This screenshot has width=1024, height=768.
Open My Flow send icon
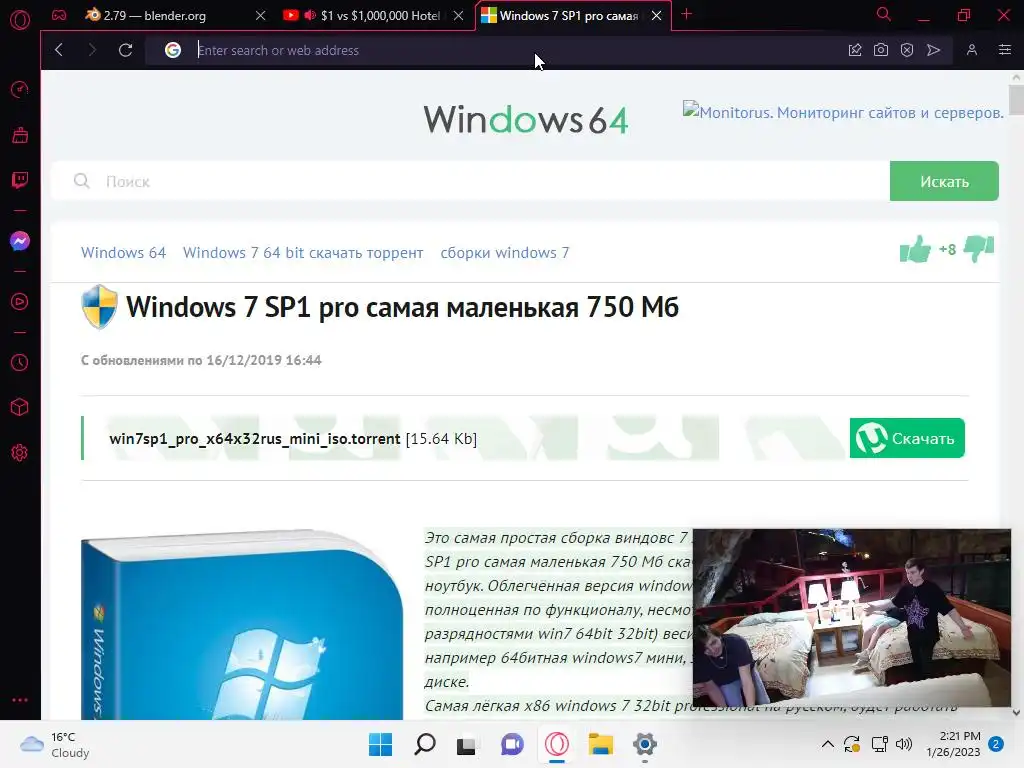(x=934, y=50)
